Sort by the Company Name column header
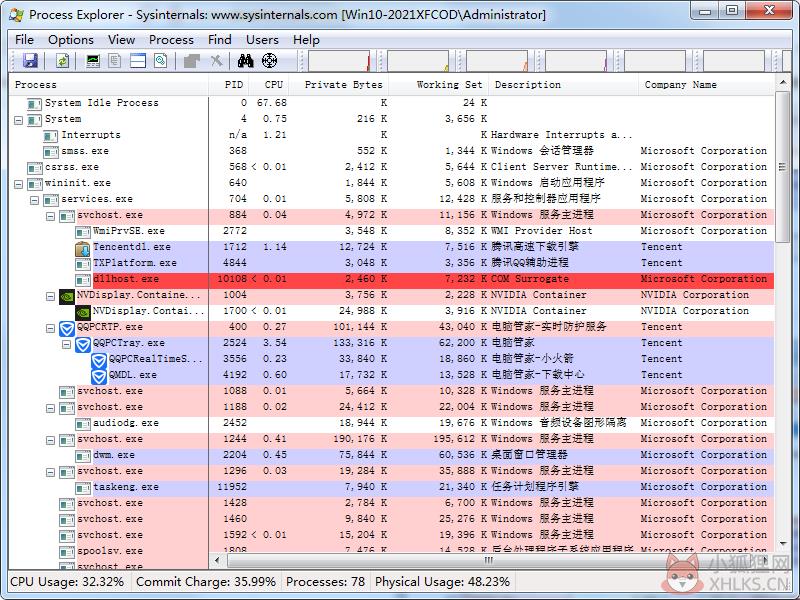The height and width of the screenshot is (600, 800). [706, 85]
